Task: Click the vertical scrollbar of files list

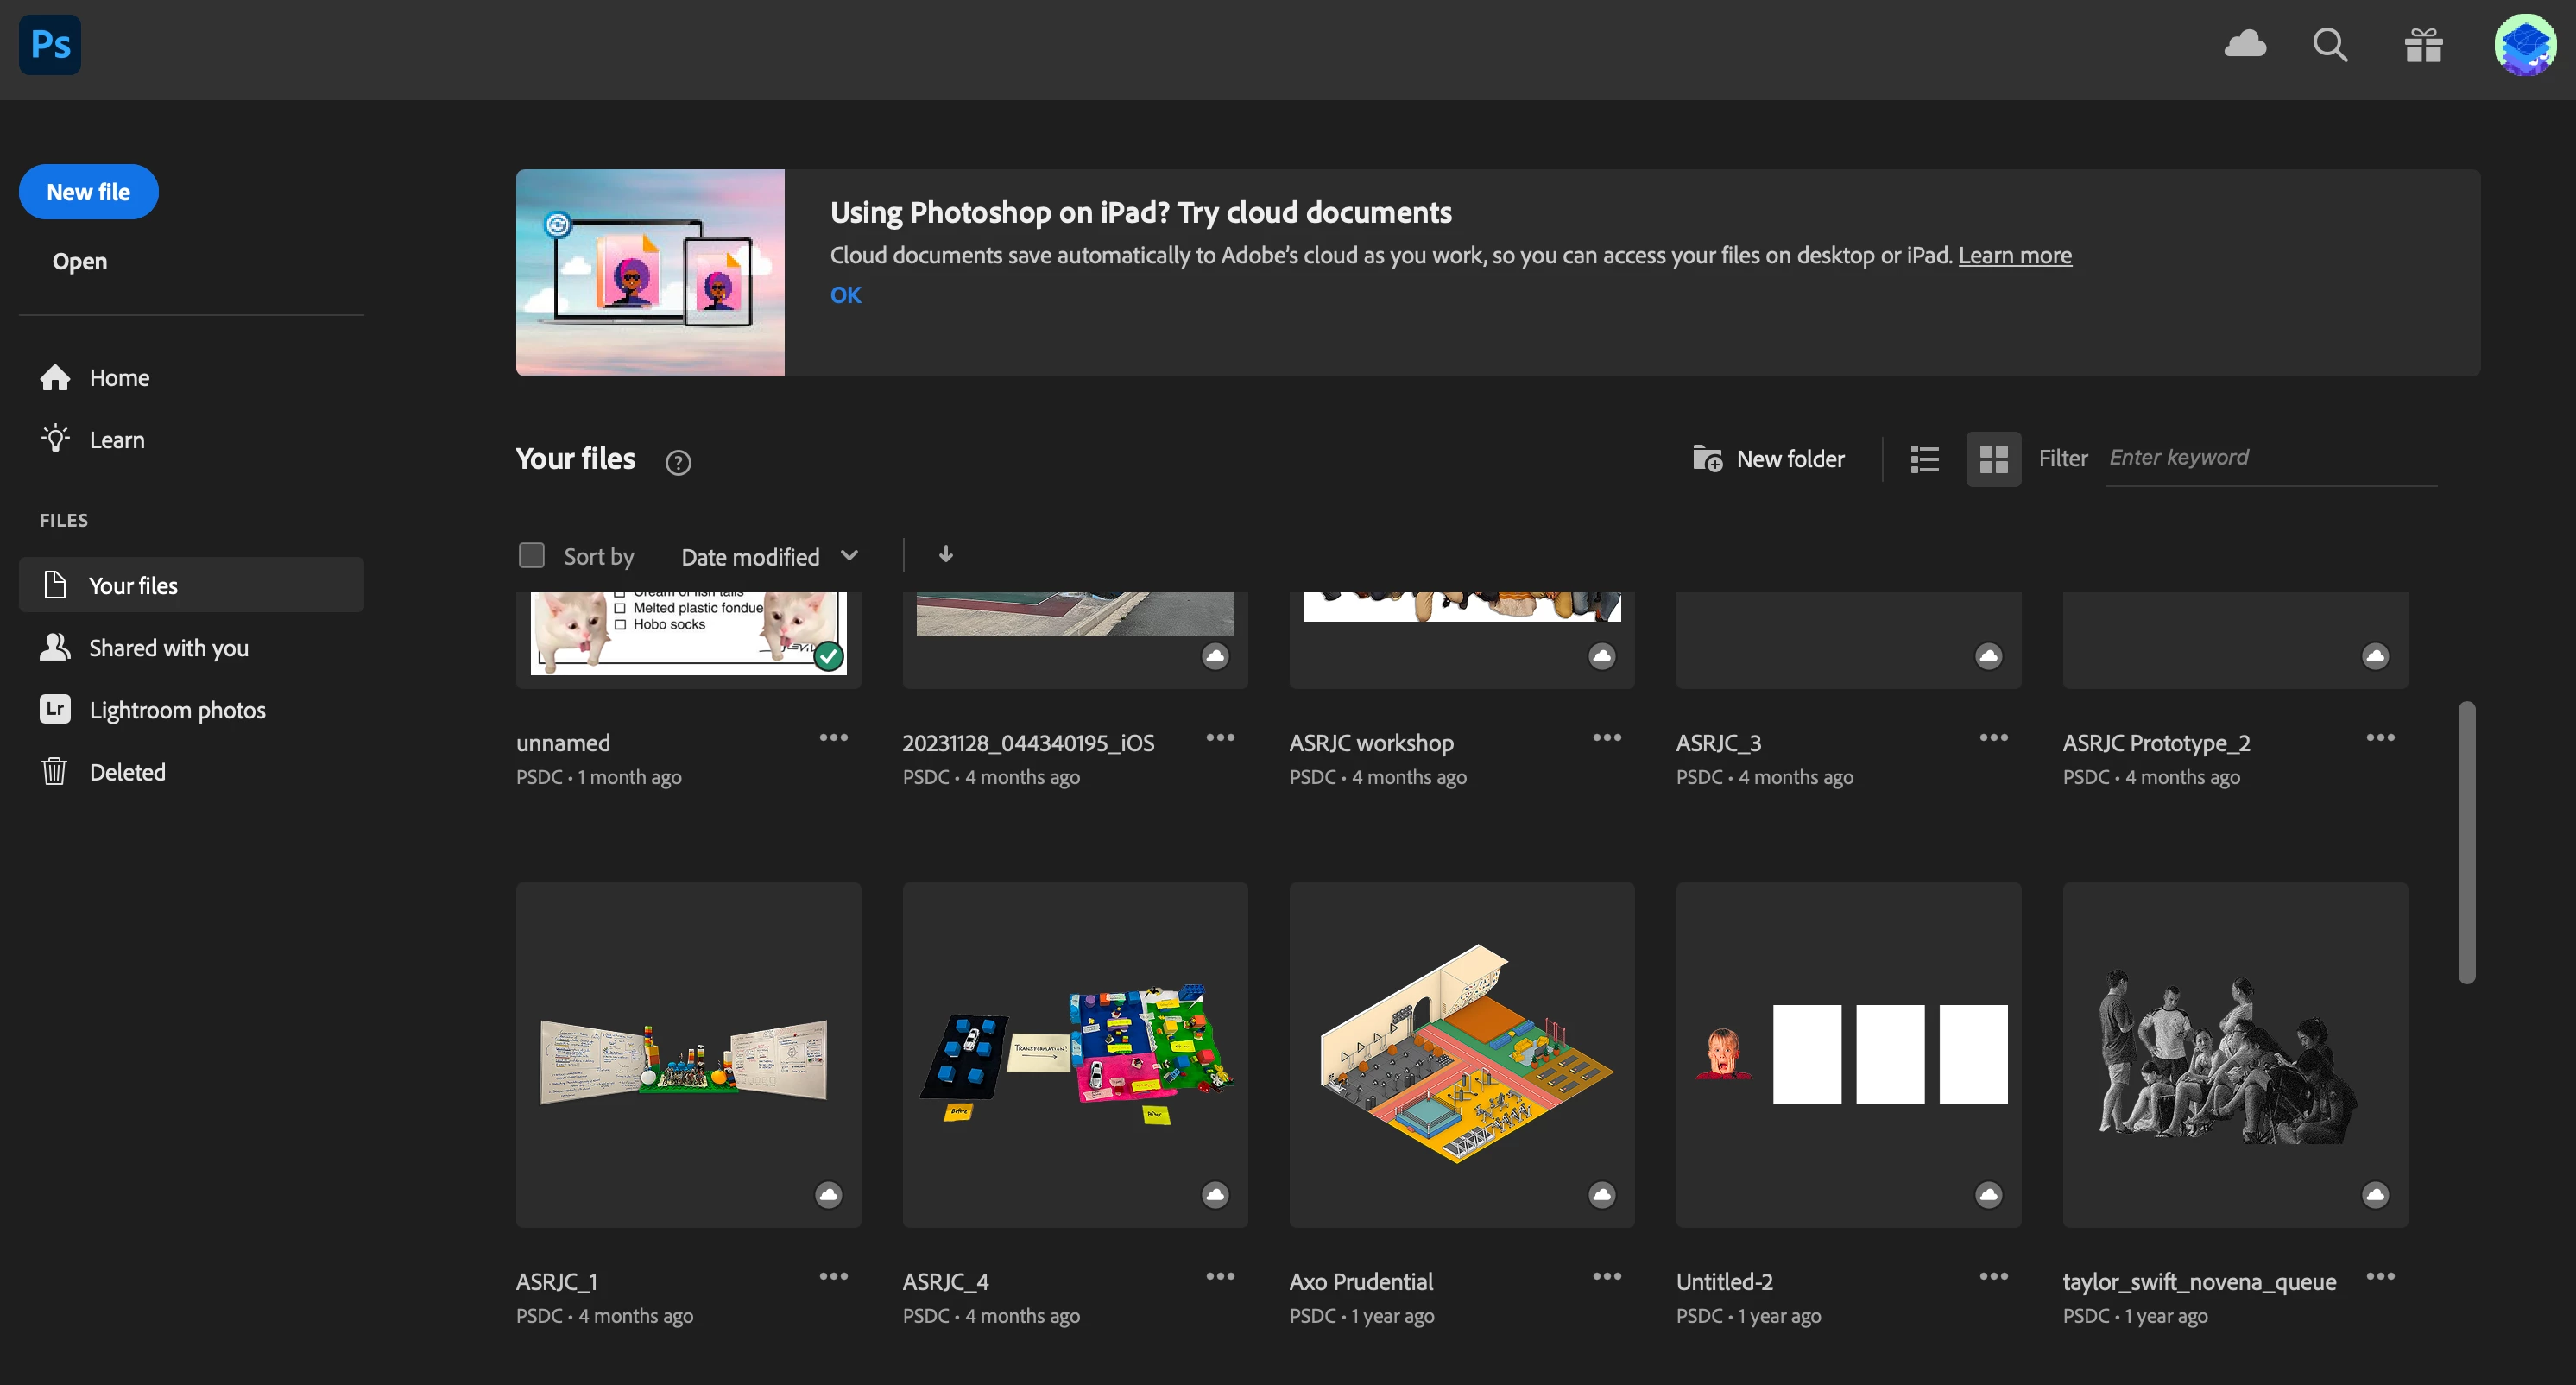Action: [x=2467, y=842]
